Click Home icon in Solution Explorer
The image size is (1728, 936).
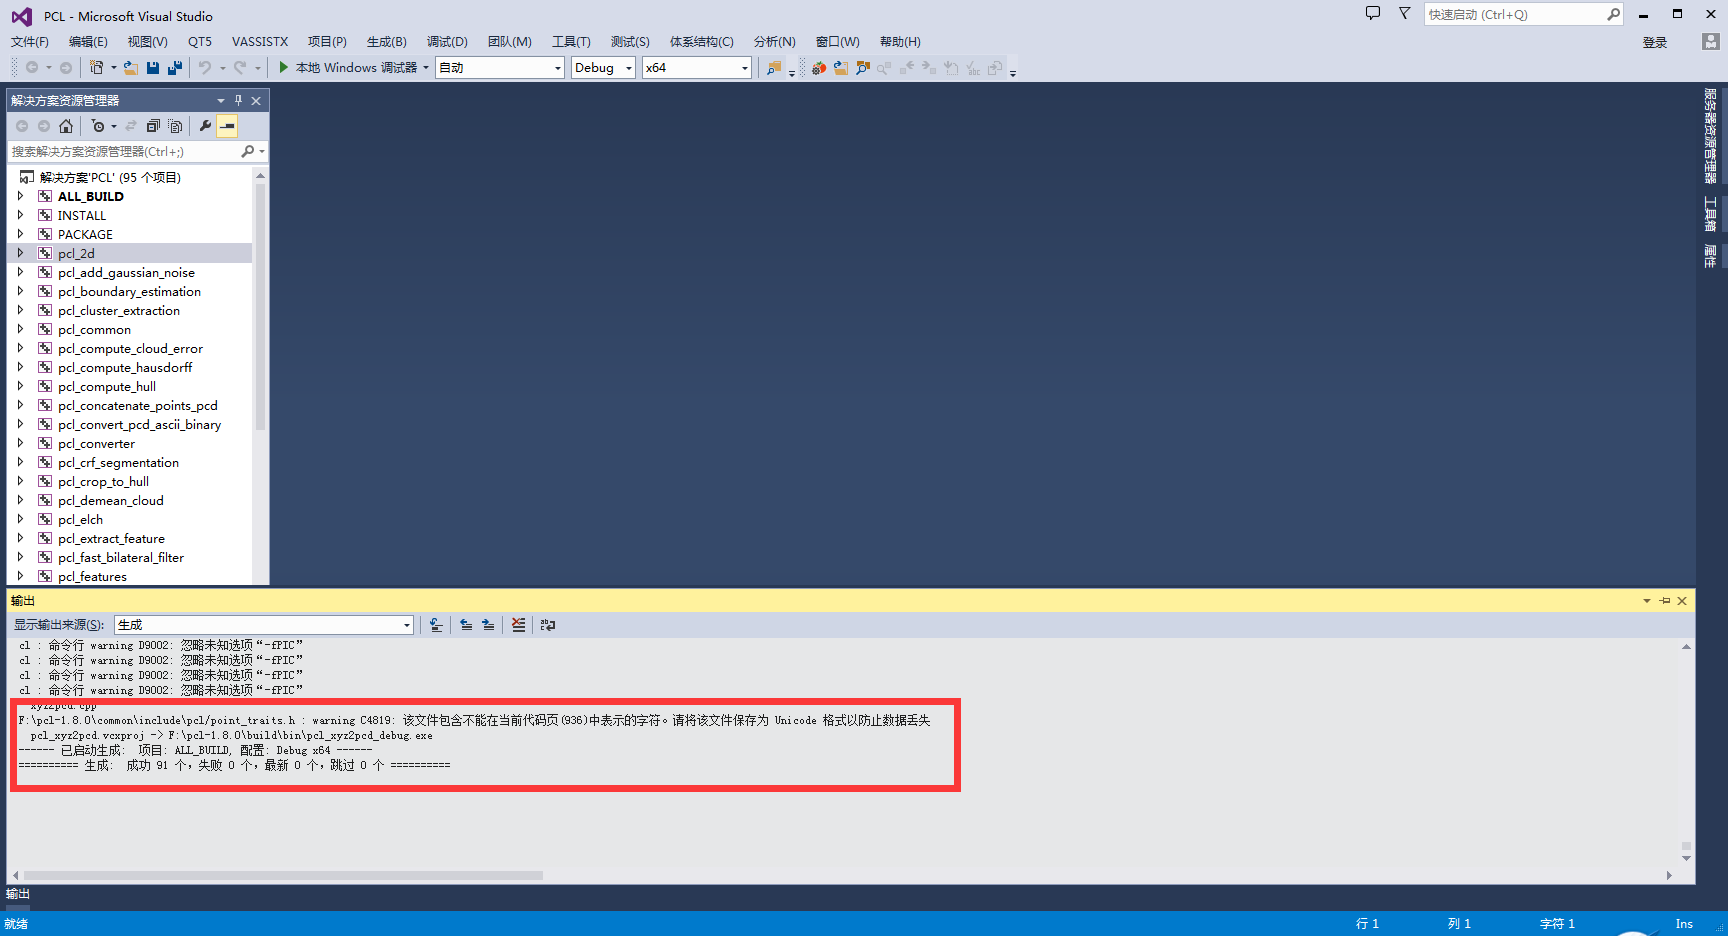(x=66, y=126)
